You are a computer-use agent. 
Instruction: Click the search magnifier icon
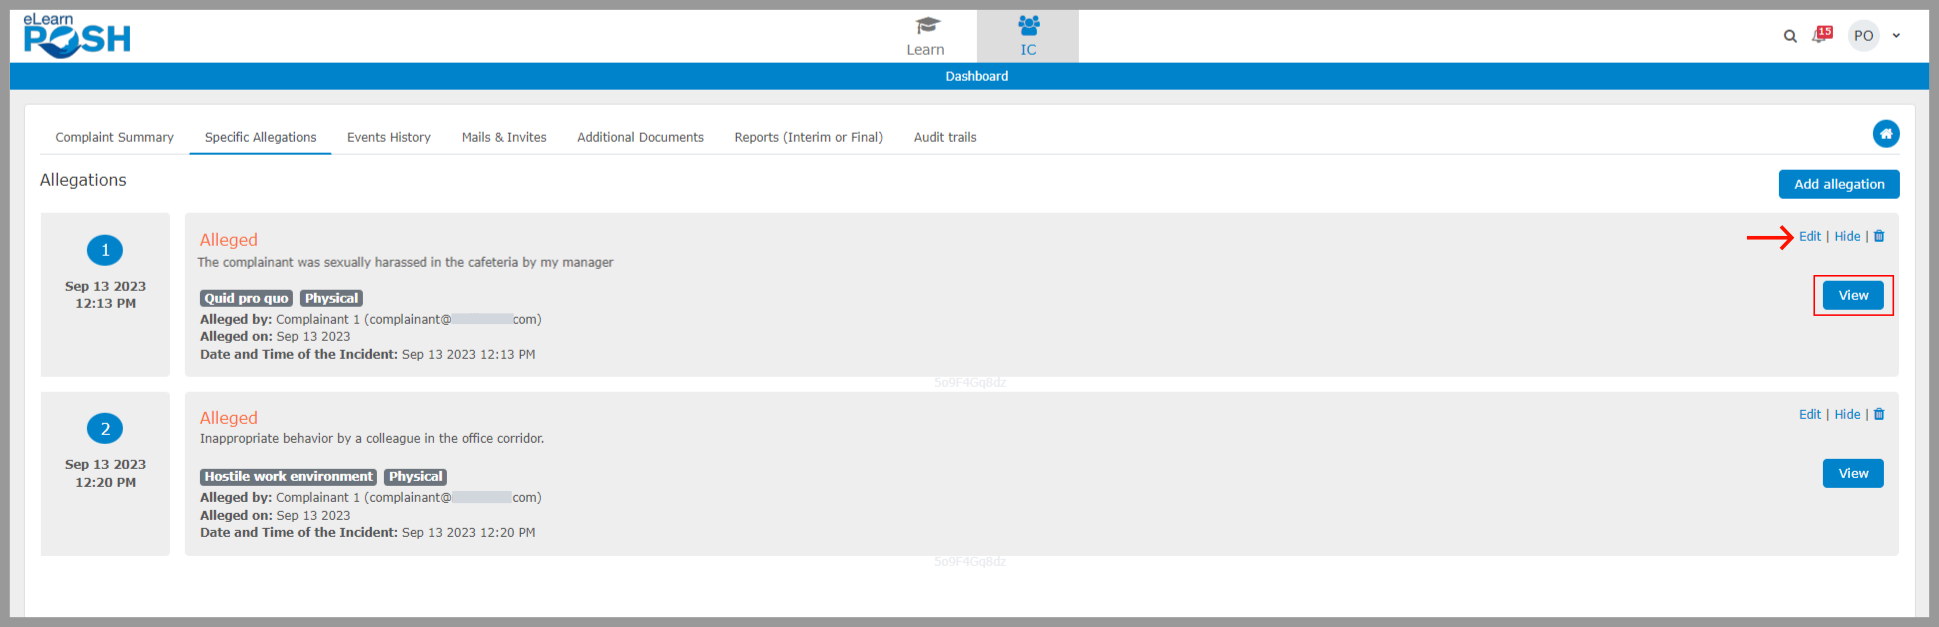(x=1789, y=36)
